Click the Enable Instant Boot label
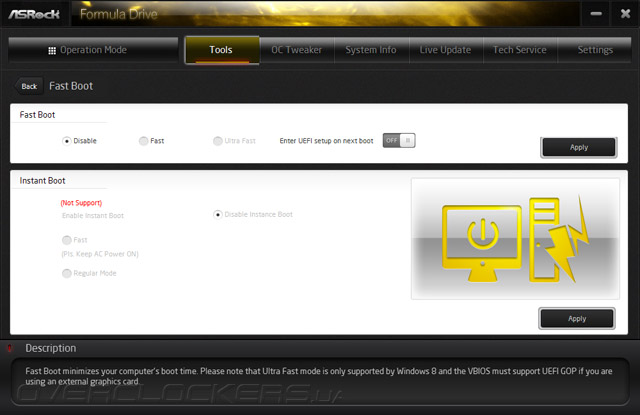Viewport: 640px width, 415px height. click(x=93, y=215)
